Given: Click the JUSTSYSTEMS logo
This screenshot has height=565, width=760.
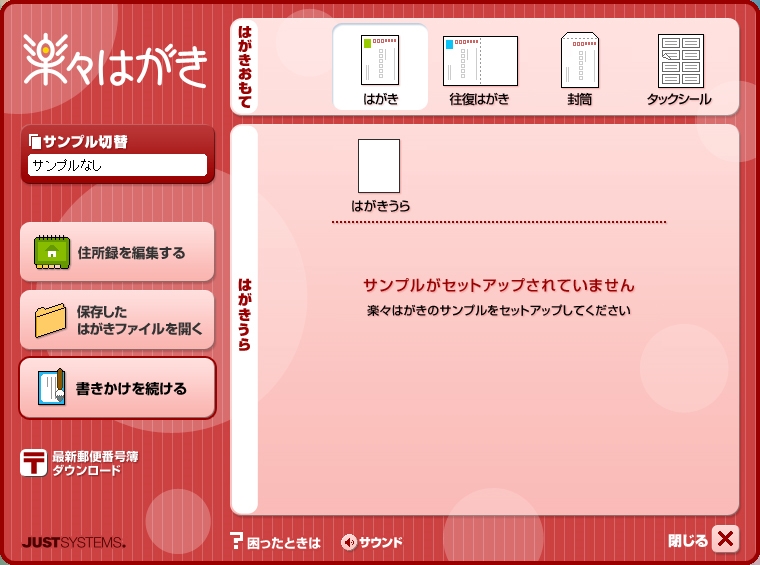Looking at the screenshot, I should [74, 542].
